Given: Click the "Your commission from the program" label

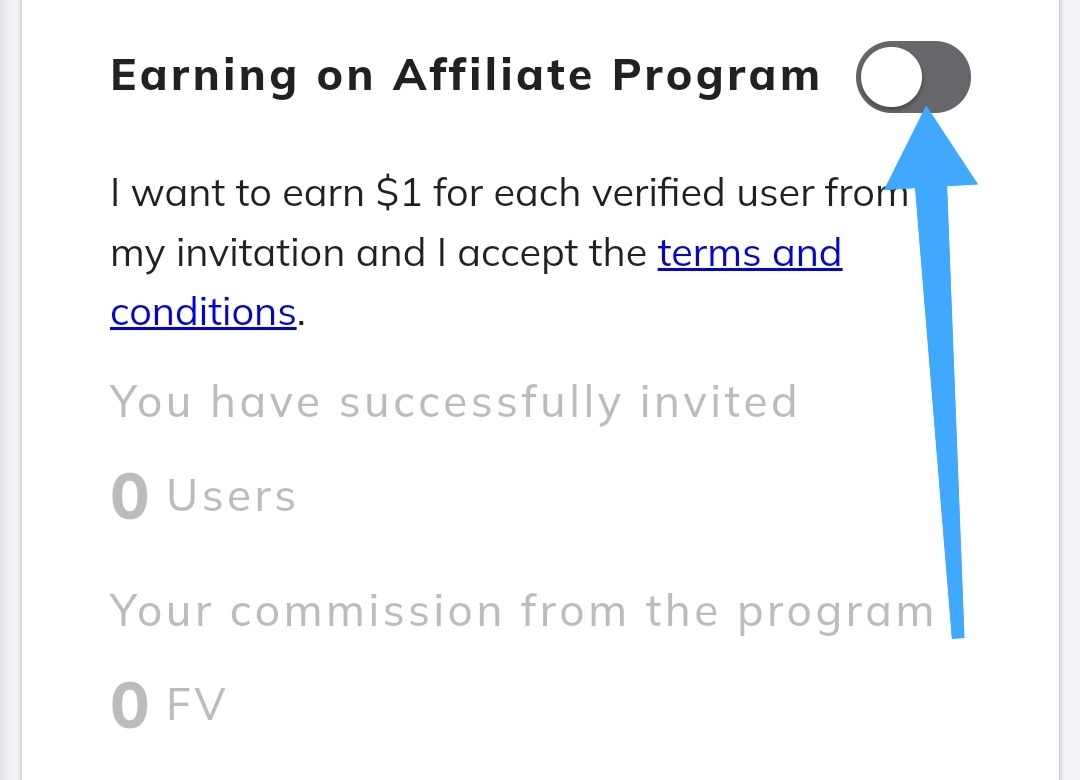Looking at the screenshot, I should pyautogui.click(x=522, y=611).
